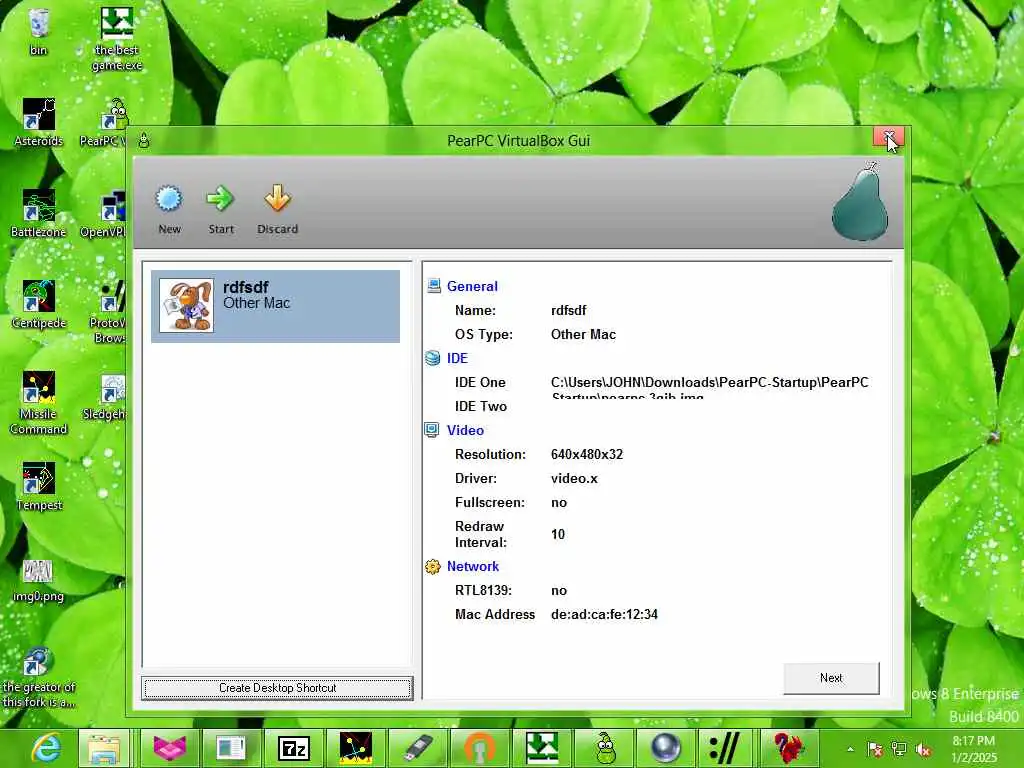Screen dimensions: 1024x768
Task: Click the Redraw Interval value 10
Action: (558, 534)
